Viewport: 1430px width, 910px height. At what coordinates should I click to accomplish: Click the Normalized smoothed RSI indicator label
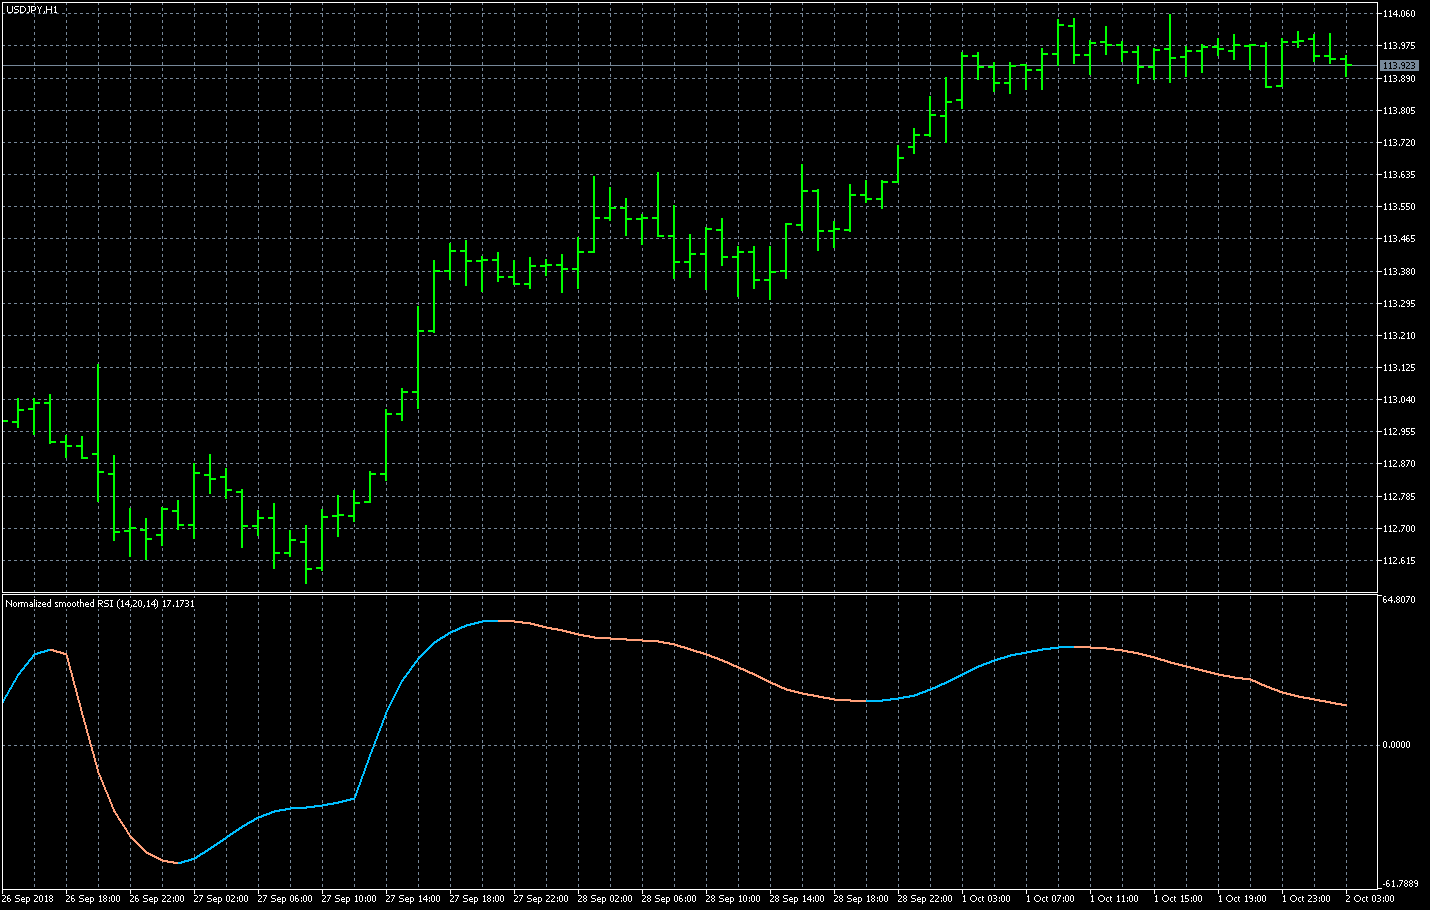coord(99,604)
